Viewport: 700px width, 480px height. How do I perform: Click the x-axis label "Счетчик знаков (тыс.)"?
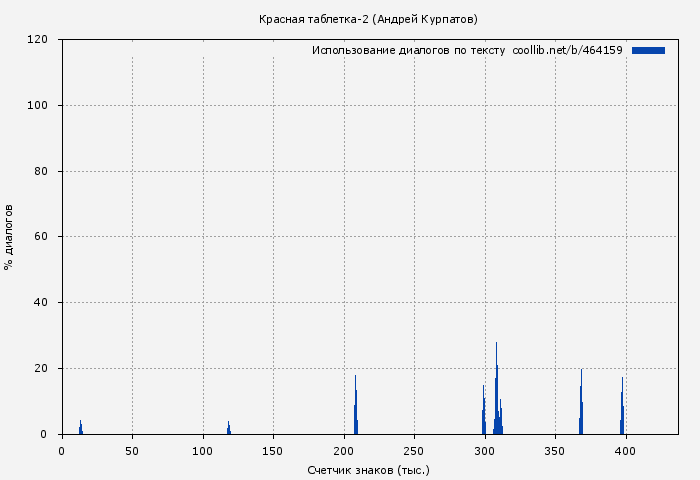click(x=368, y=469)
